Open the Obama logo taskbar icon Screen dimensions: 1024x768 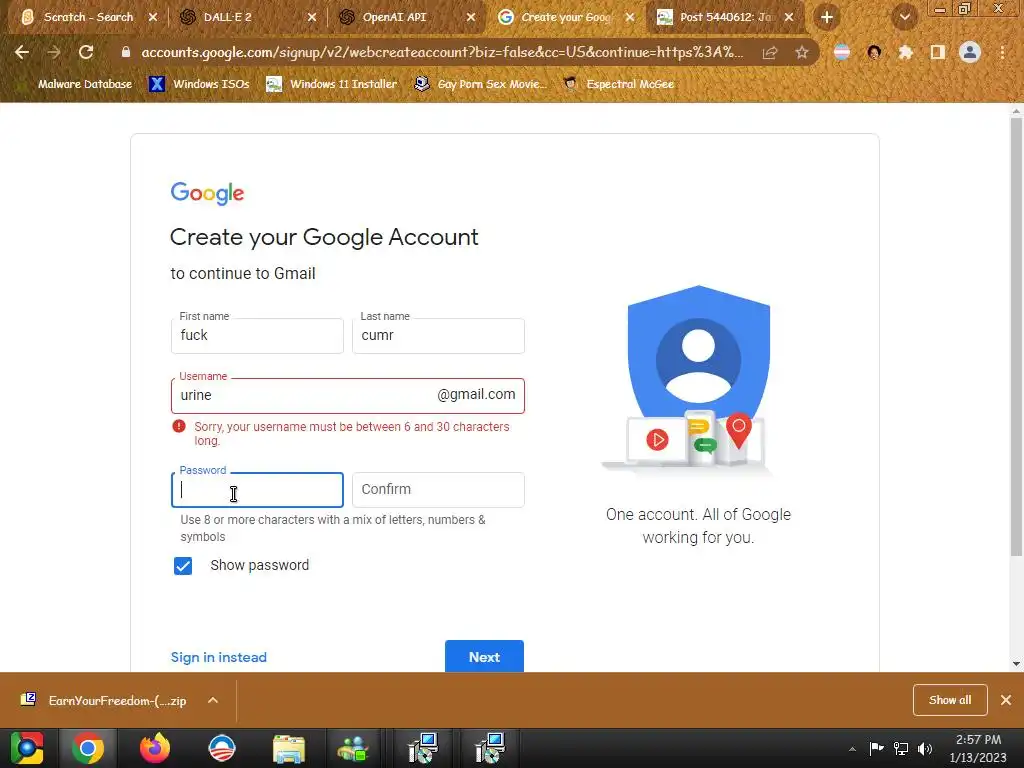coord(221,748)
